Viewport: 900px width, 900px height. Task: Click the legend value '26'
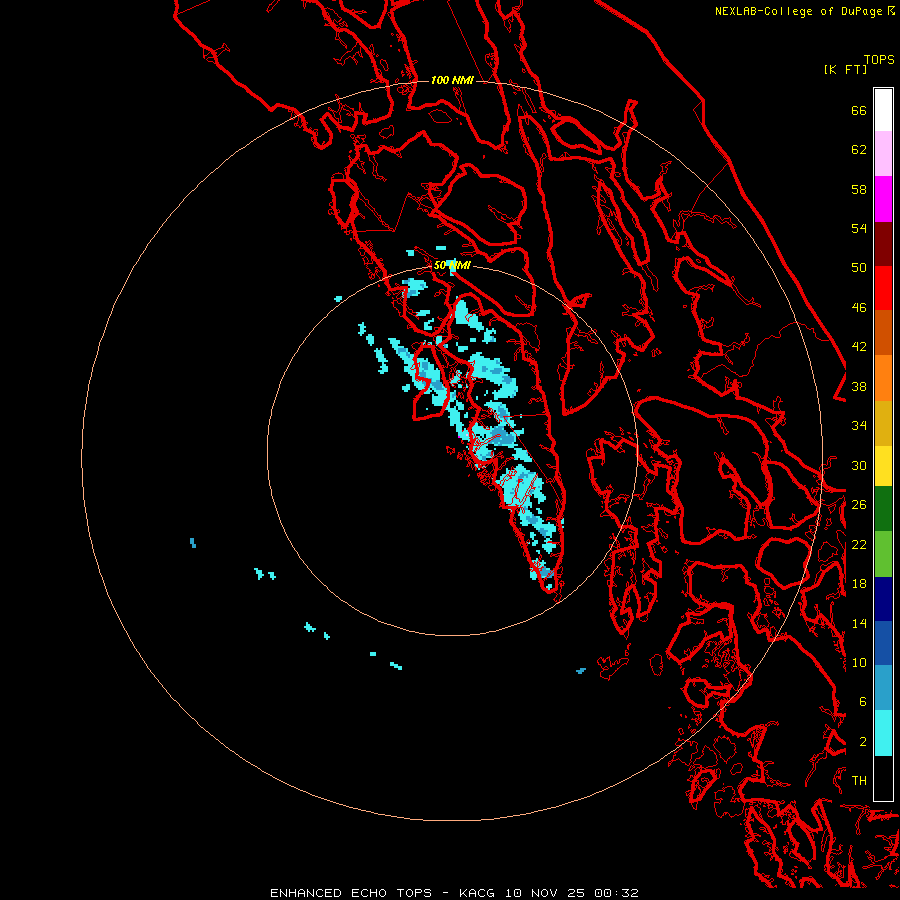tap(859, 505)
